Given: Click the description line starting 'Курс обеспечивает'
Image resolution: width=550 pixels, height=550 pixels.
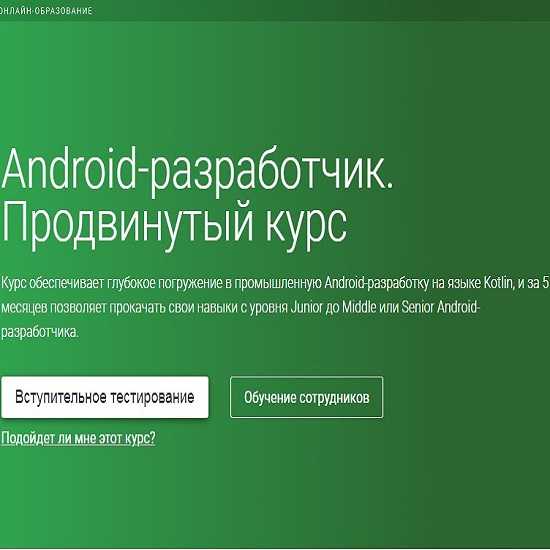Looking at the screenshot, I should coord(275,283).
